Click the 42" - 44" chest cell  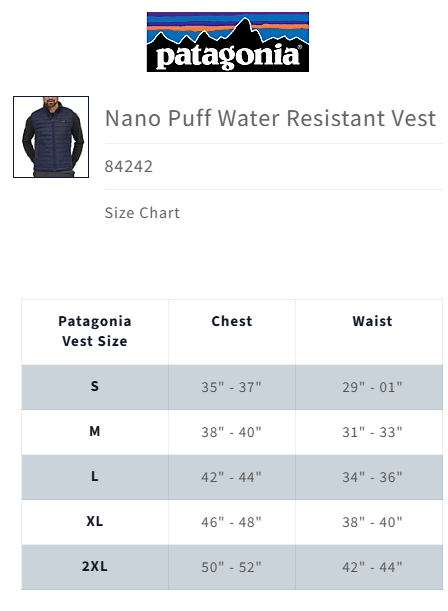[x=231, y=477]
